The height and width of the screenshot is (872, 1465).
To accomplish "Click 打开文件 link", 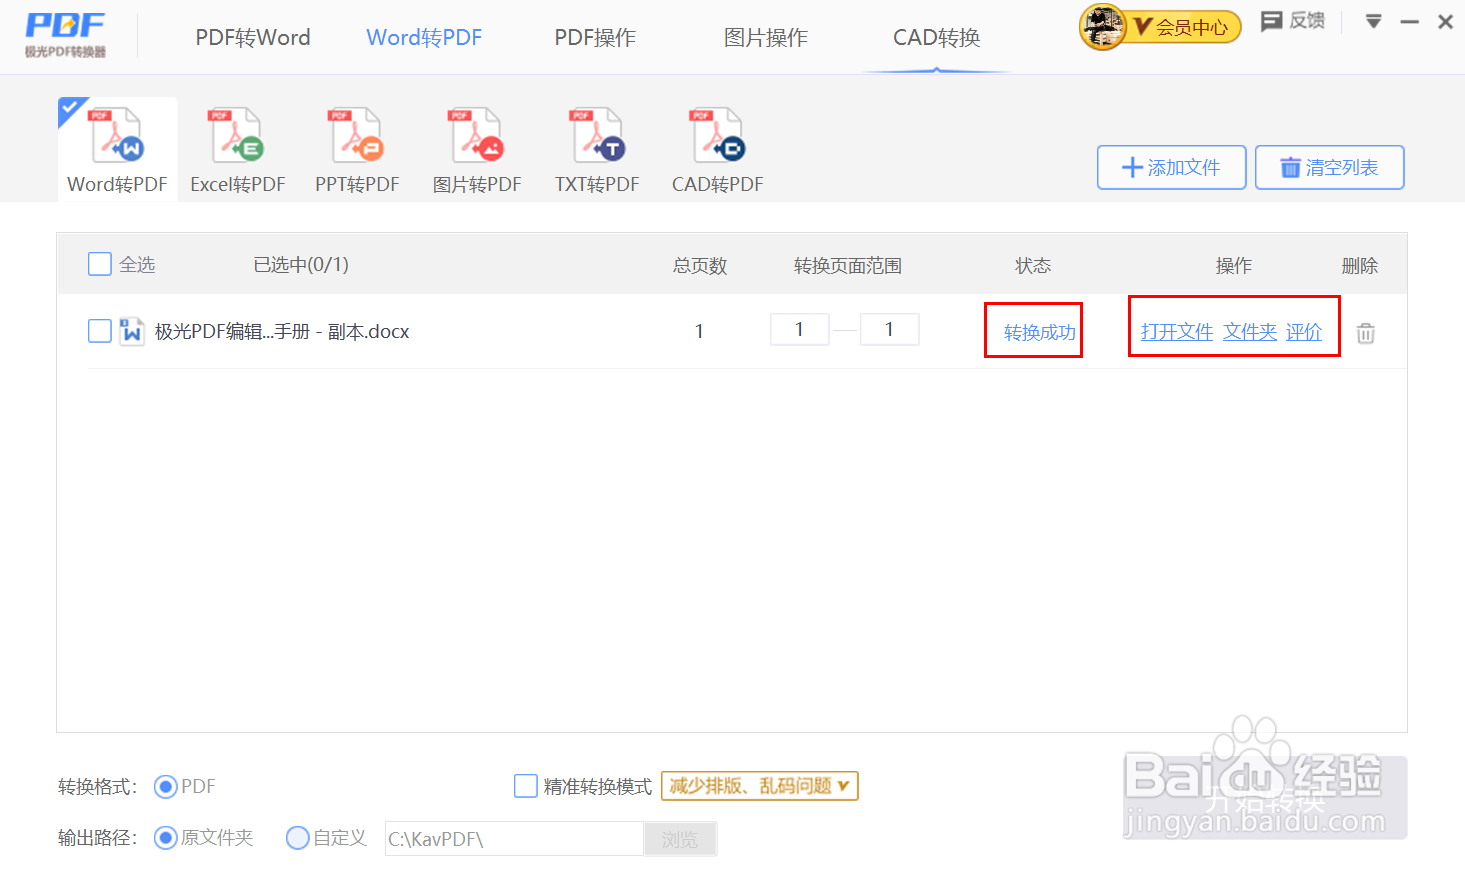I will pyautogui.click(x=1177, y=332).
